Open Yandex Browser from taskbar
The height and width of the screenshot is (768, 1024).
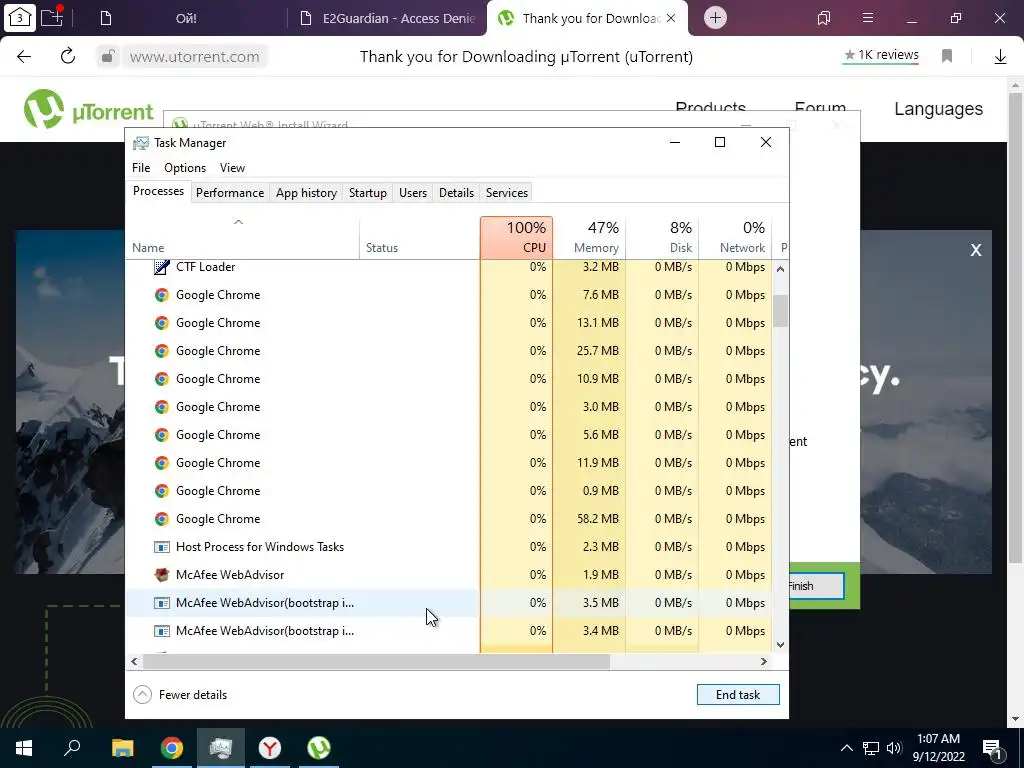click(x=269, y=748)
